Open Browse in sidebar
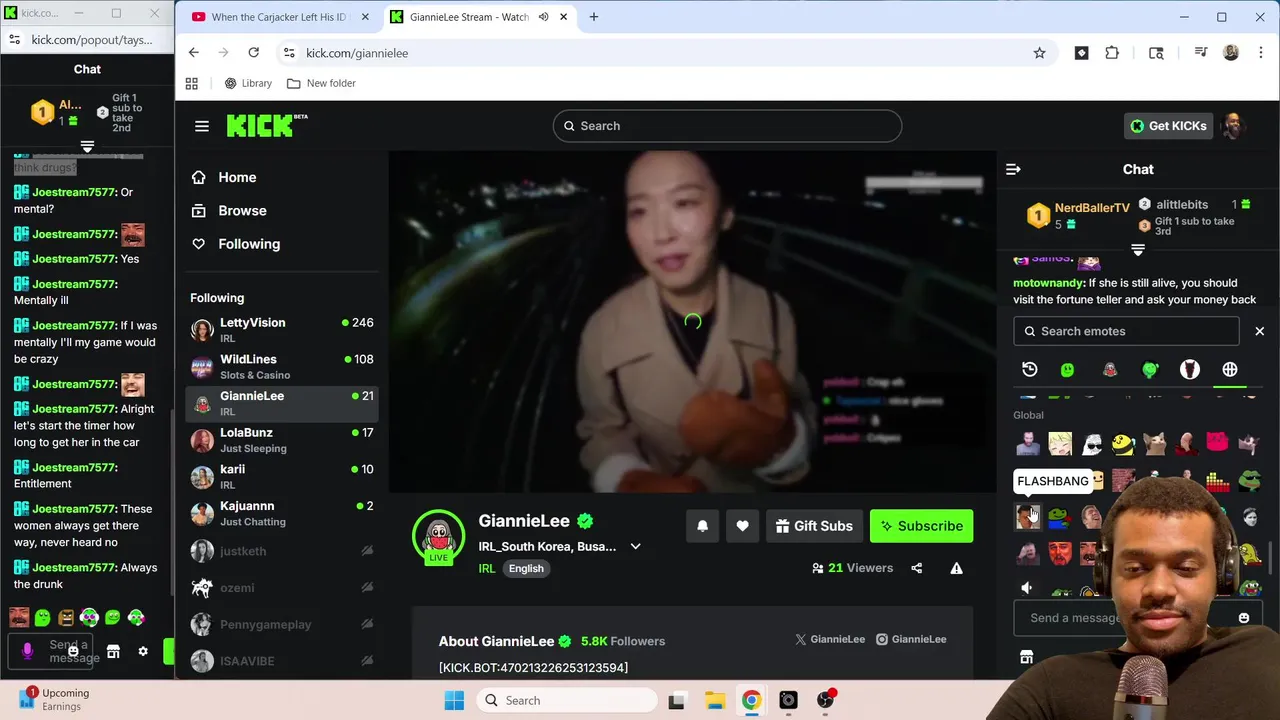1280x720 pixels. click(x=242, y=211)
